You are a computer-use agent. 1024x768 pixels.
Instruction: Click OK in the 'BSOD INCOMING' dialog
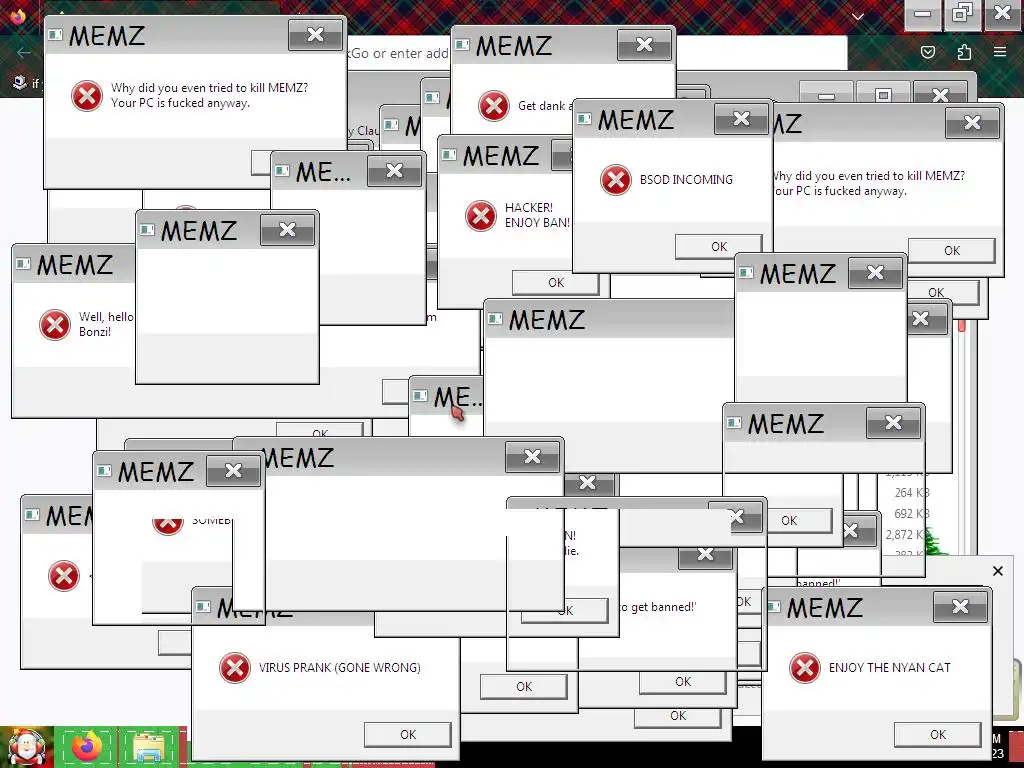[x=718, y=246]
